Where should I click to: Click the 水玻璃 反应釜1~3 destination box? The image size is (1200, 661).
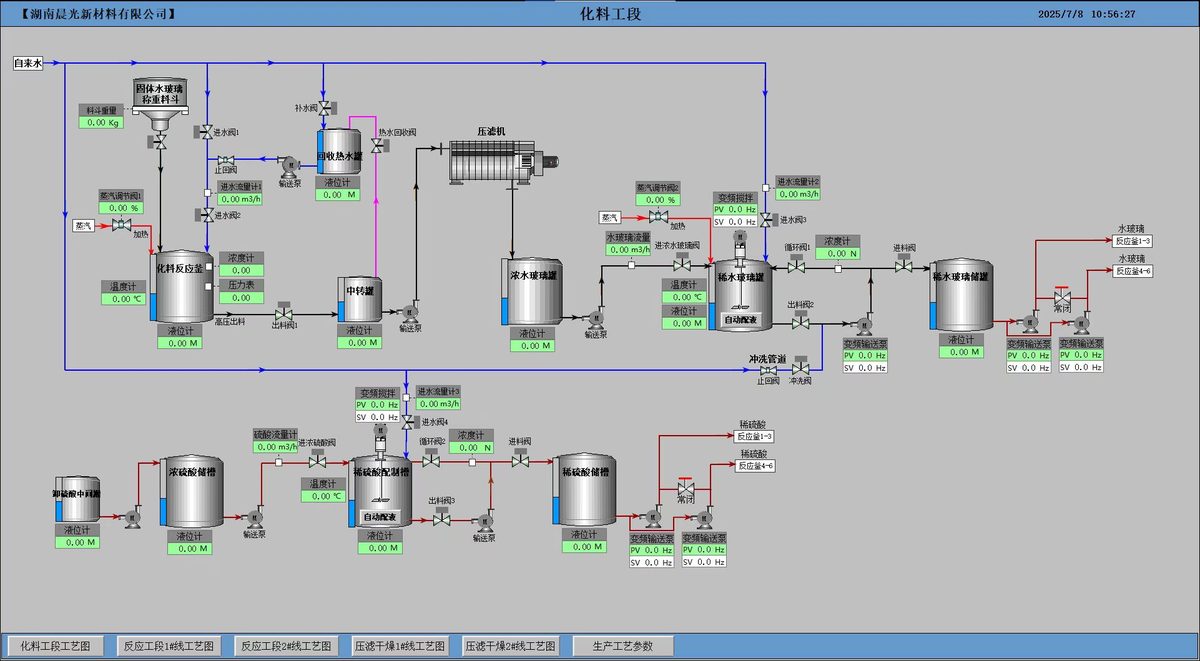click(1134, 241)
